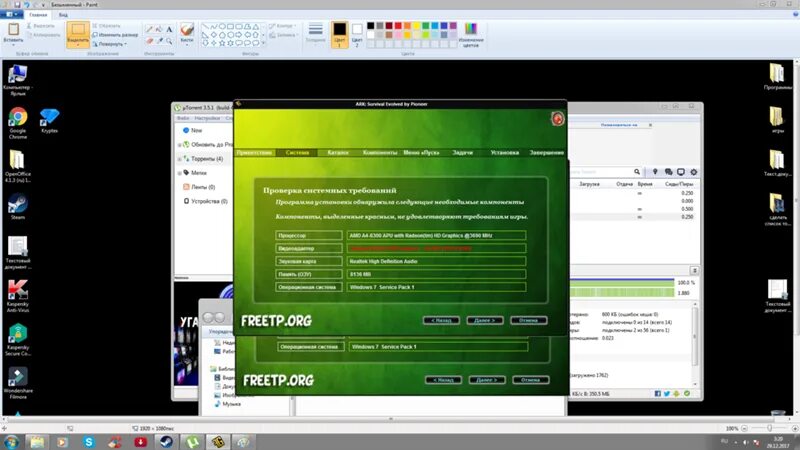The width and height of the screenshot is (800, 450).
Task: Click the Установка tab in installer
Action: [x=505, y=153]
